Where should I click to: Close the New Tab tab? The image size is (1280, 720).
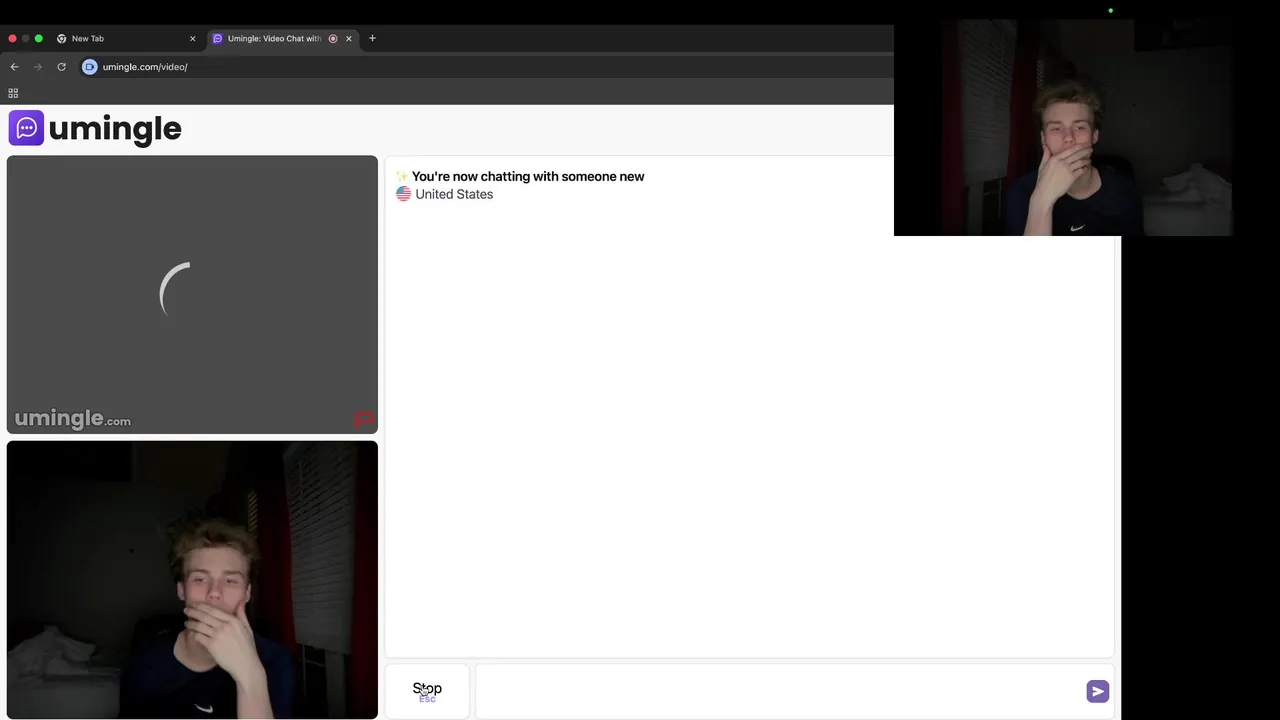point(193,38)
